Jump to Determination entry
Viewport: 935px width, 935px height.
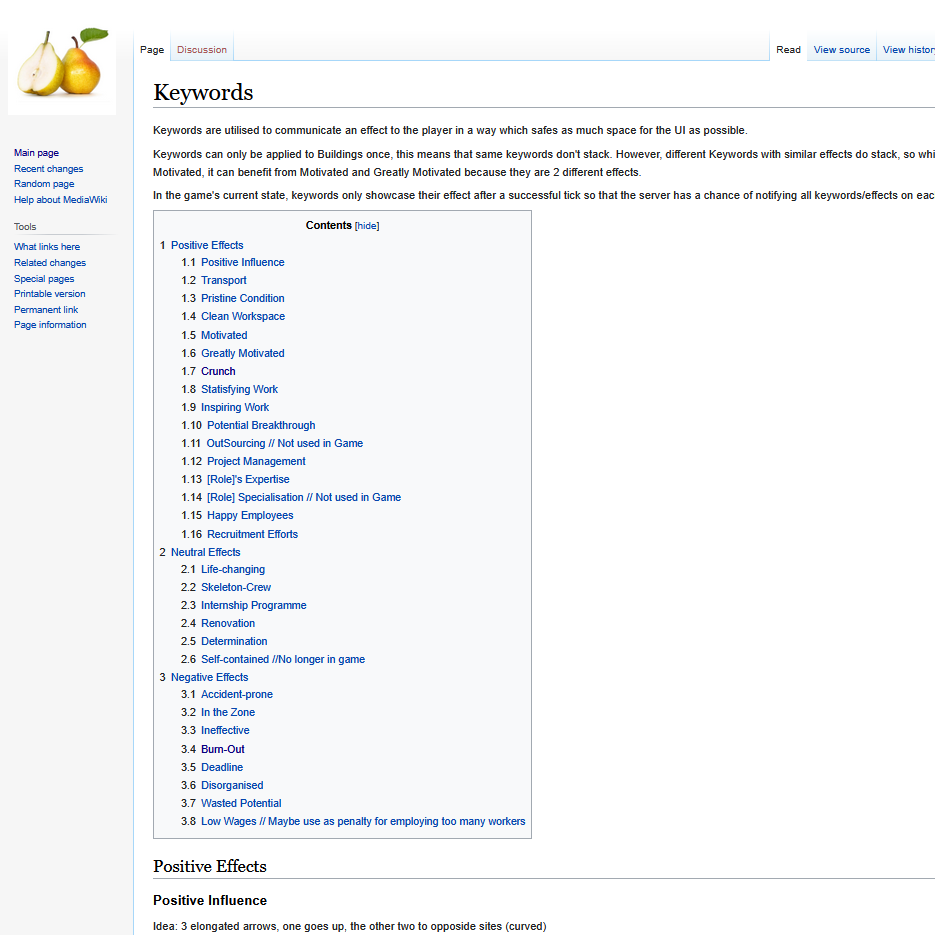click(x=234, y=641)
